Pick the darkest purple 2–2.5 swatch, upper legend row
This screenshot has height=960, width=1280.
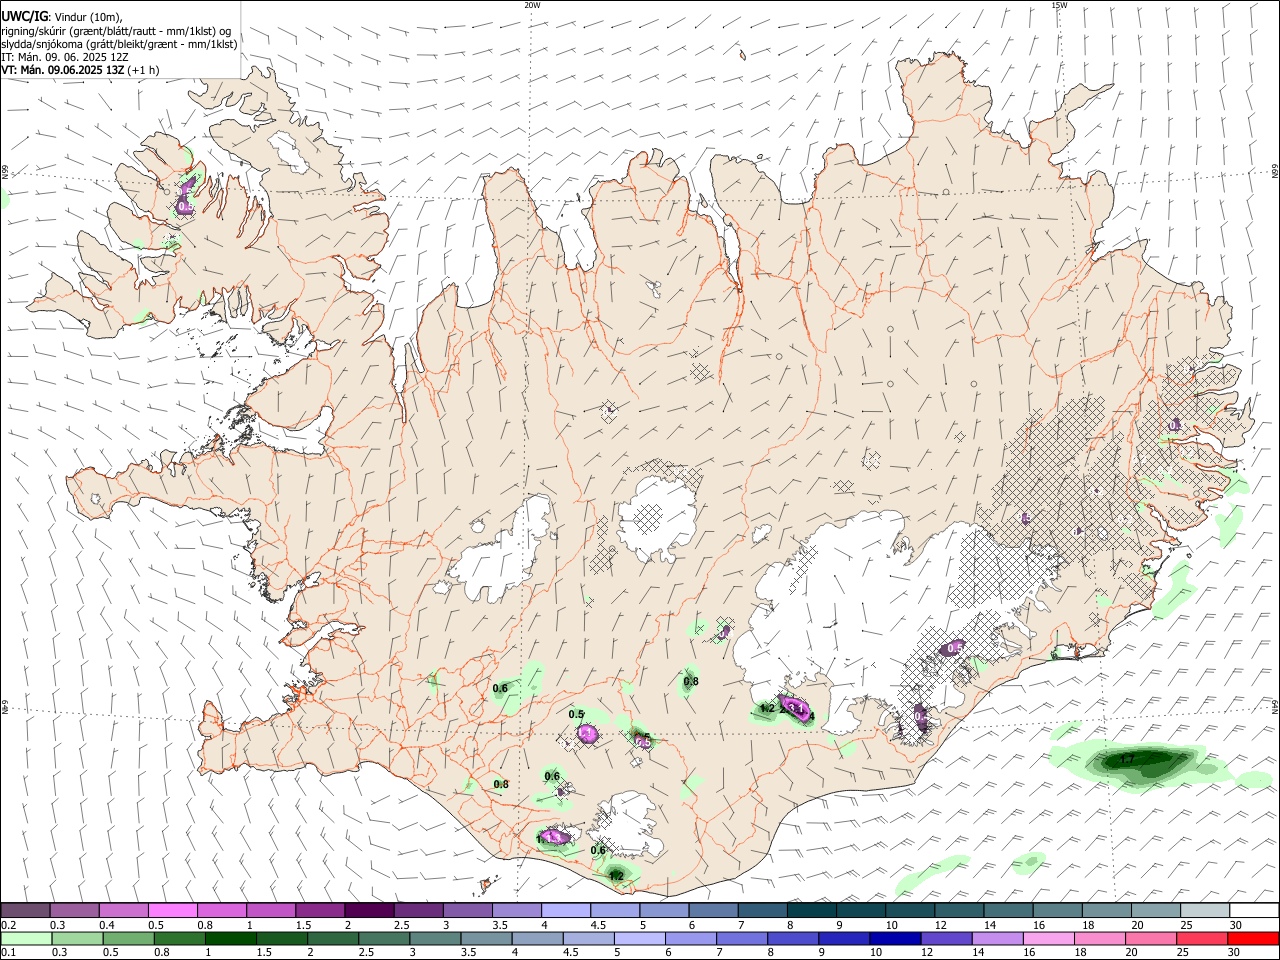click(x=369, y=911)
